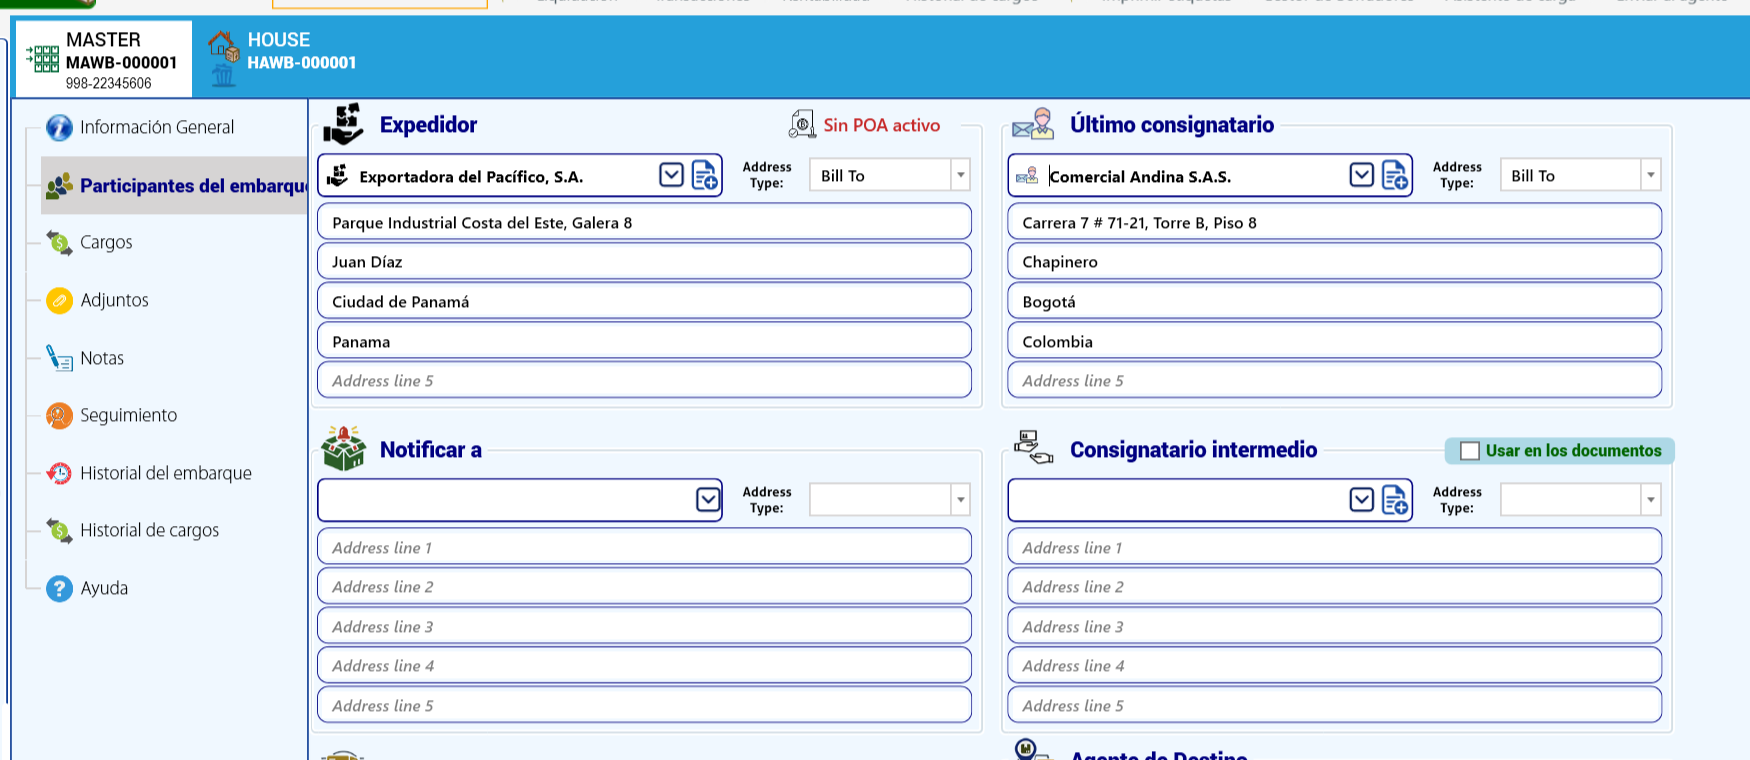The width and height of the screenshot is (1750, 760).
Task: Expand the Notificar a company dropdown
Action: click(x=708, y=500)
